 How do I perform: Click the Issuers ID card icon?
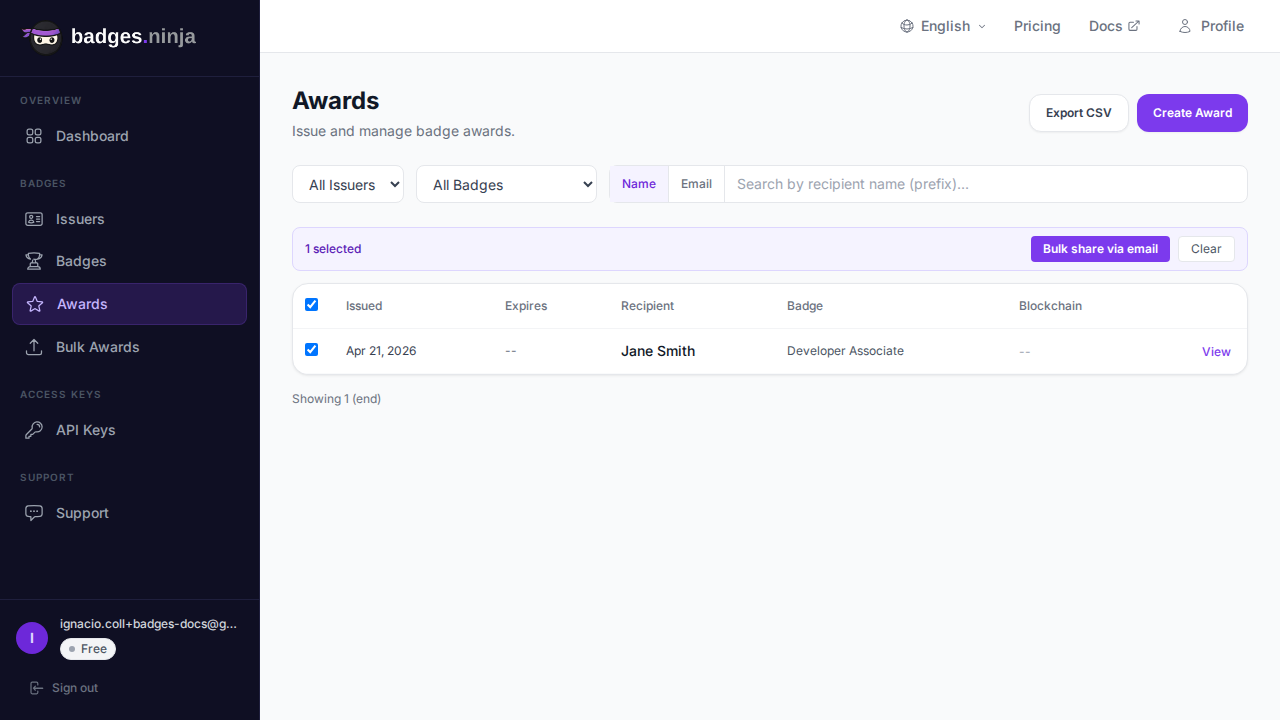tap(34, 219)
